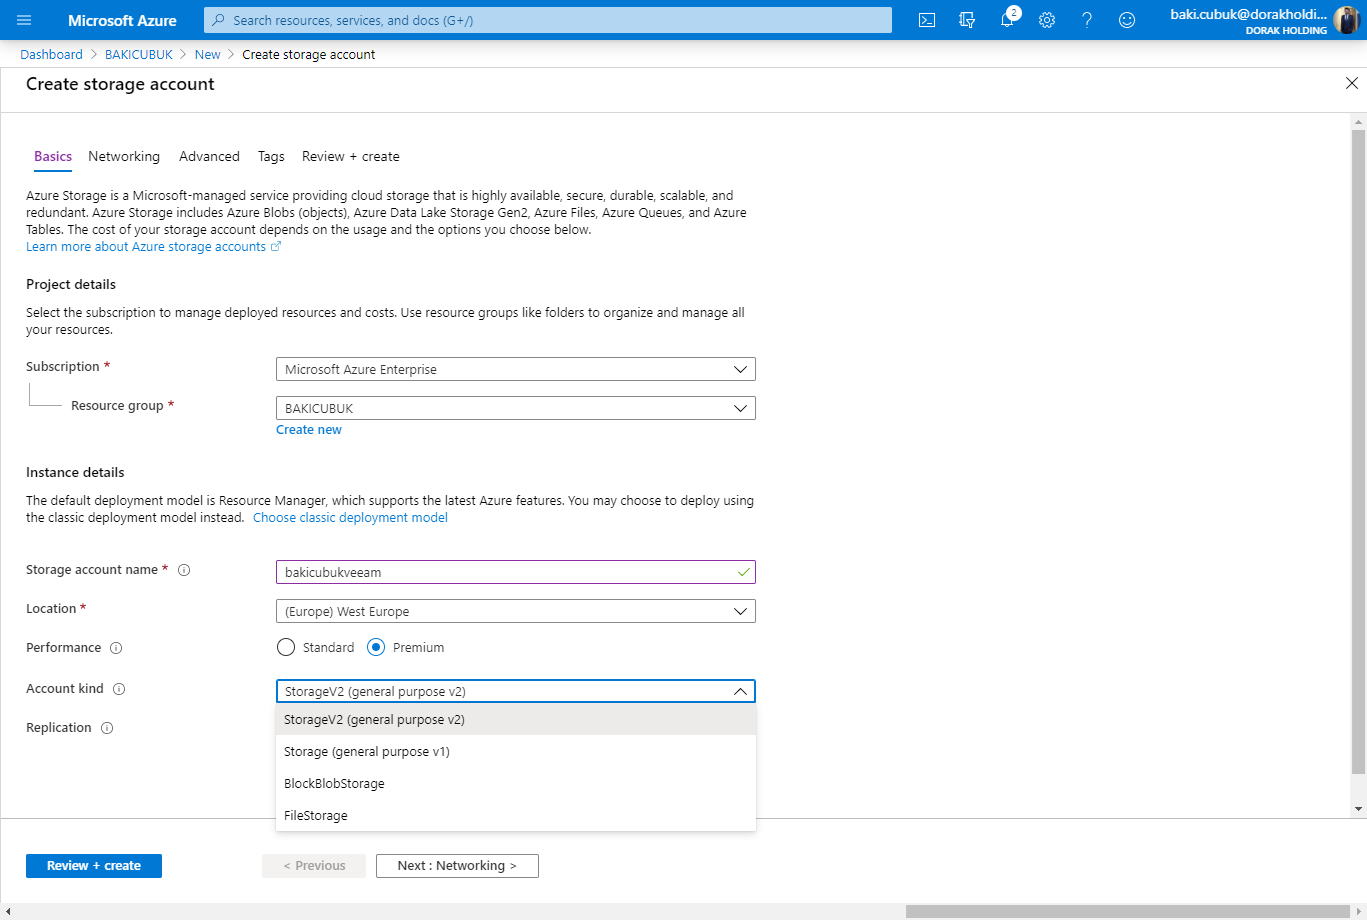Select Standard performance radio button

click(x=286, y=647)
